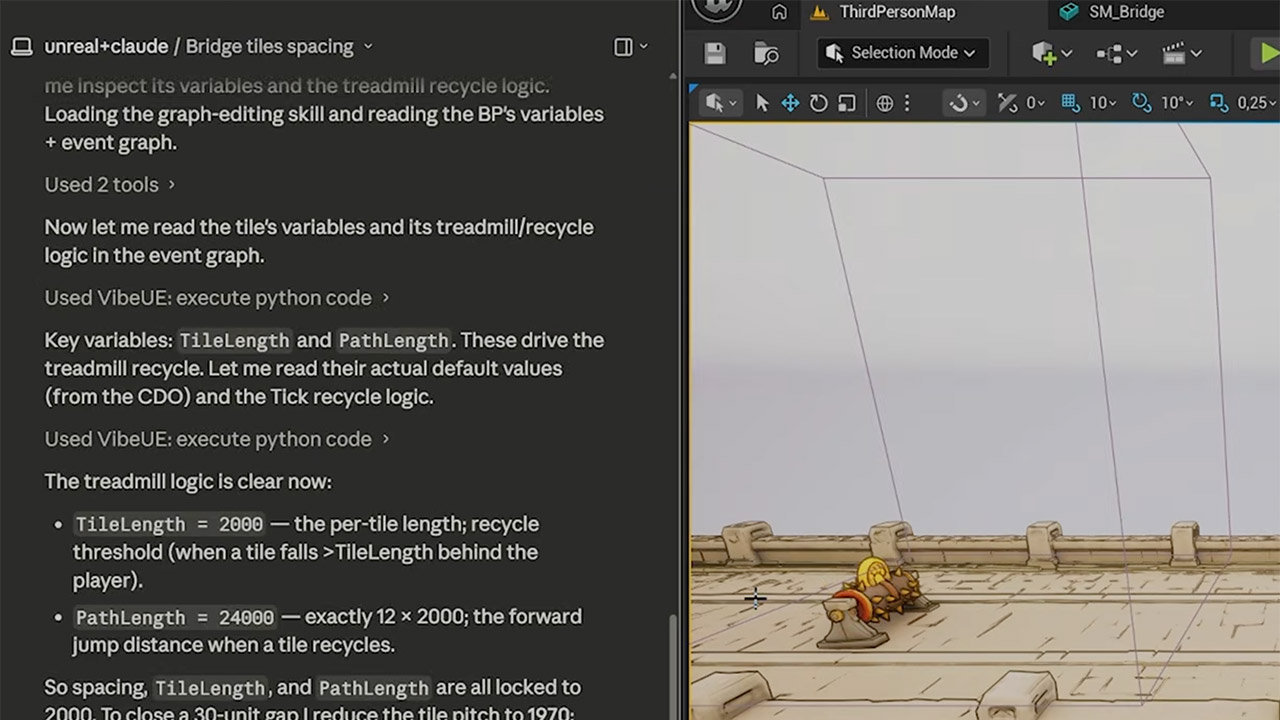Open the add content cube-plus menu

point(1051,53)
